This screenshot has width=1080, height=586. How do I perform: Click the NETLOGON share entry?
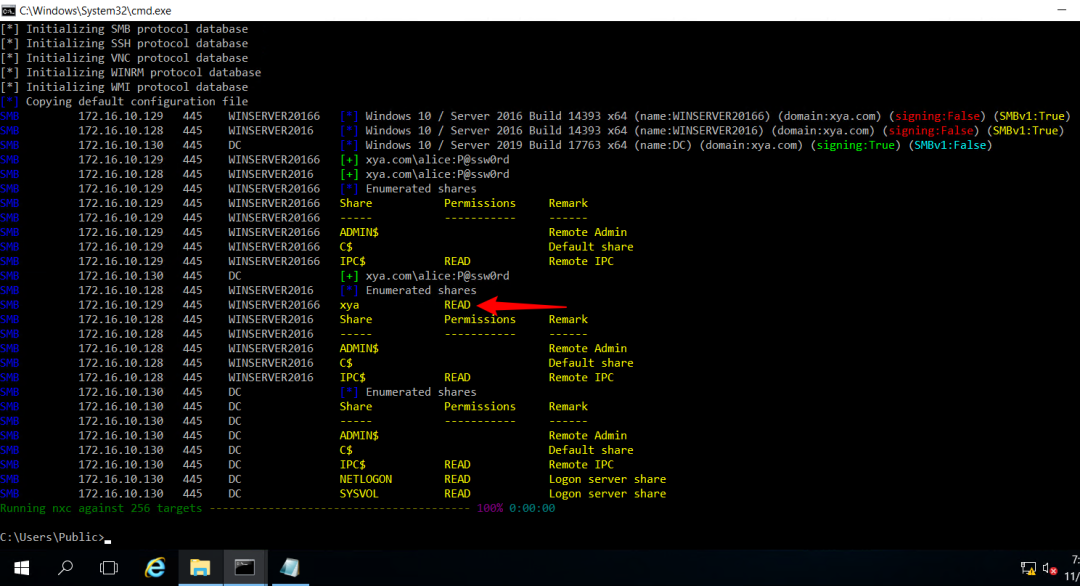[x=366, y=479]
